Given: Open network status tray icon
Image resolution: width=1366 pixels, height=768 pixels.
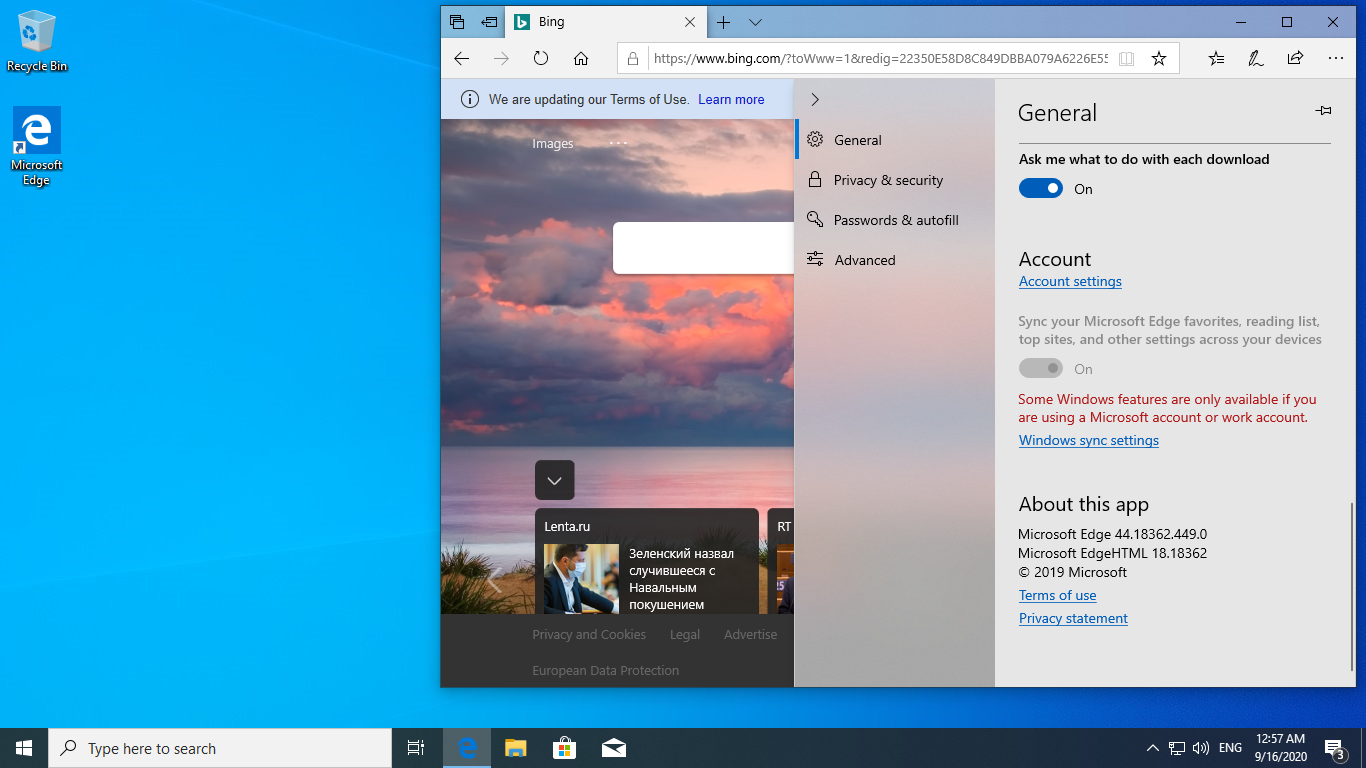Looking at the screenshot, I should 1177,748.
